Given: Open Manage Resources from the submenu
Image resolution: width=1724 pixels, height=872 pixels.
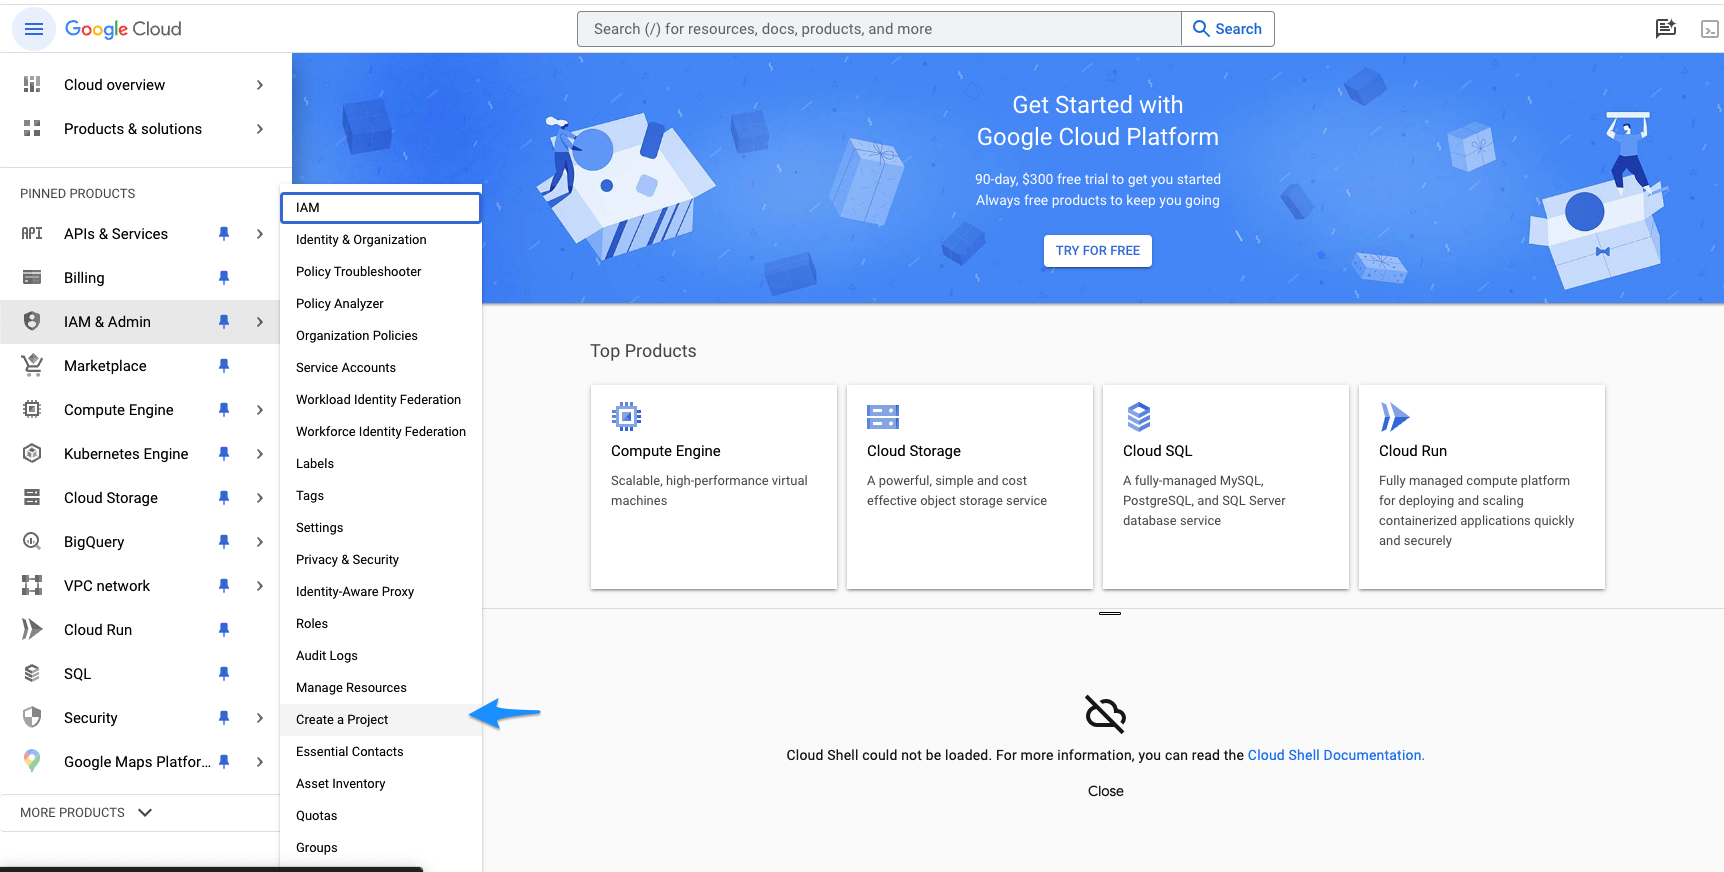Looking at the screenshot, I should [380, 688].
